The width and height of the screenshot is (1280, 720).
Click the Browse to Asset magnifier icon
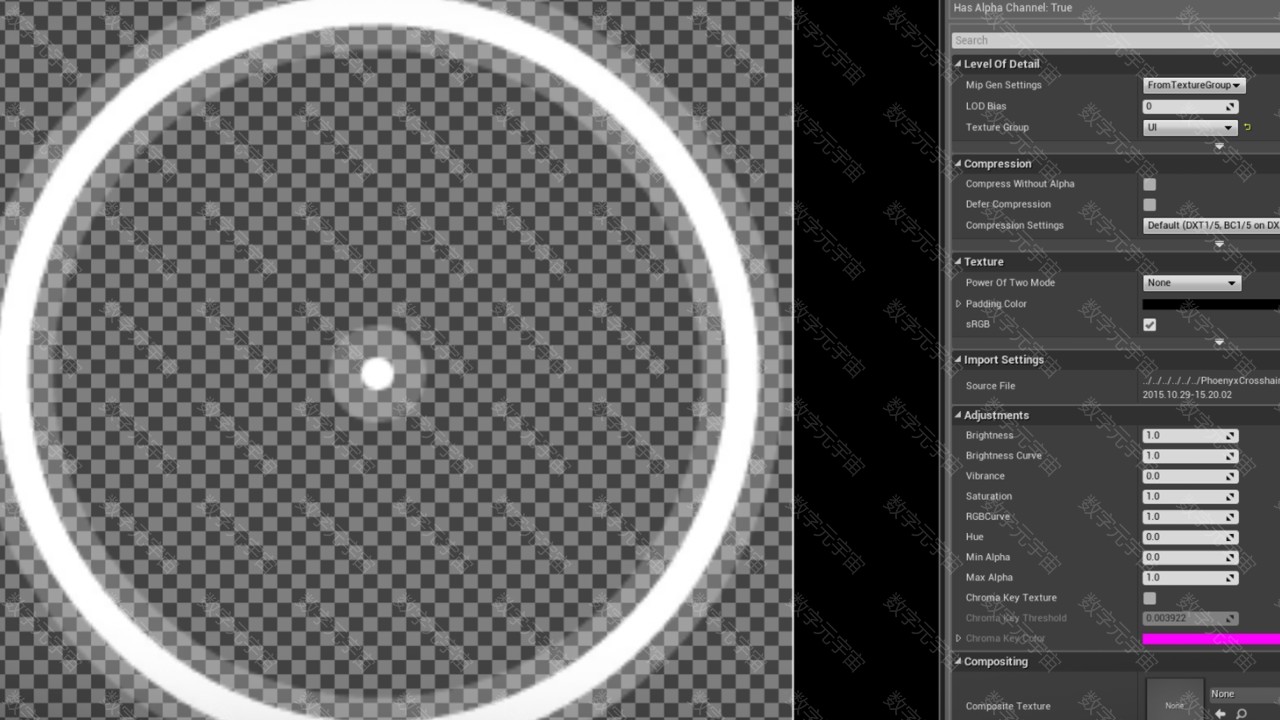1241,713
